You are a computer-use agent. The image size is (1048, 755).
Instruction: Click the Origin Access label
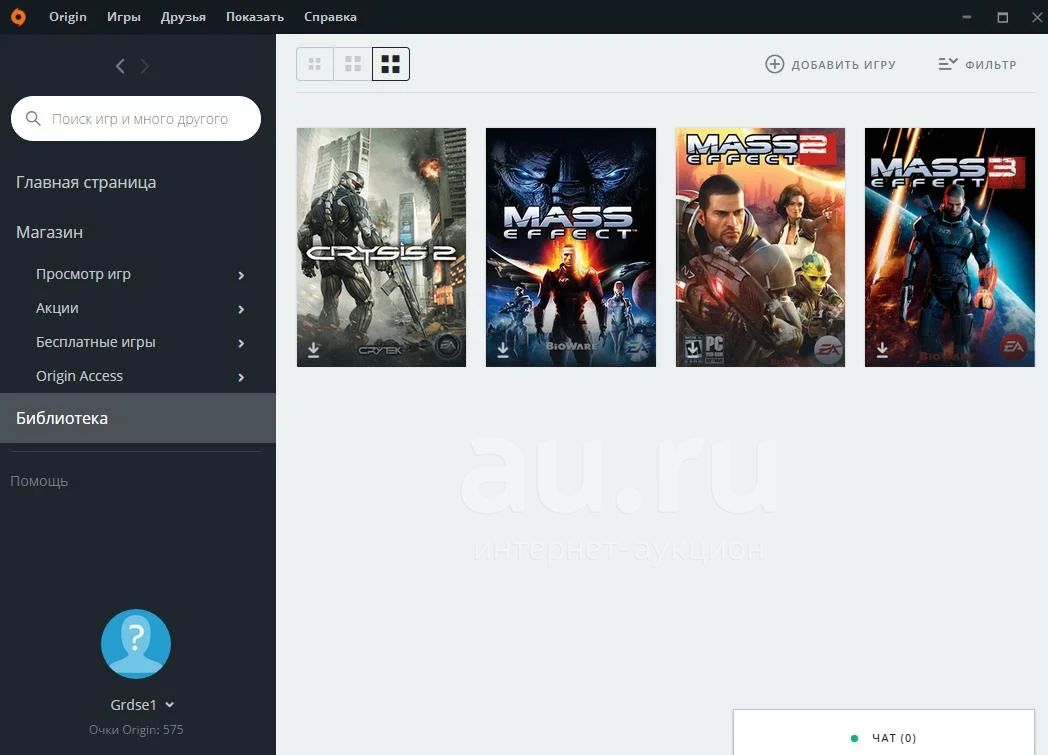click(x=80, y=376)
